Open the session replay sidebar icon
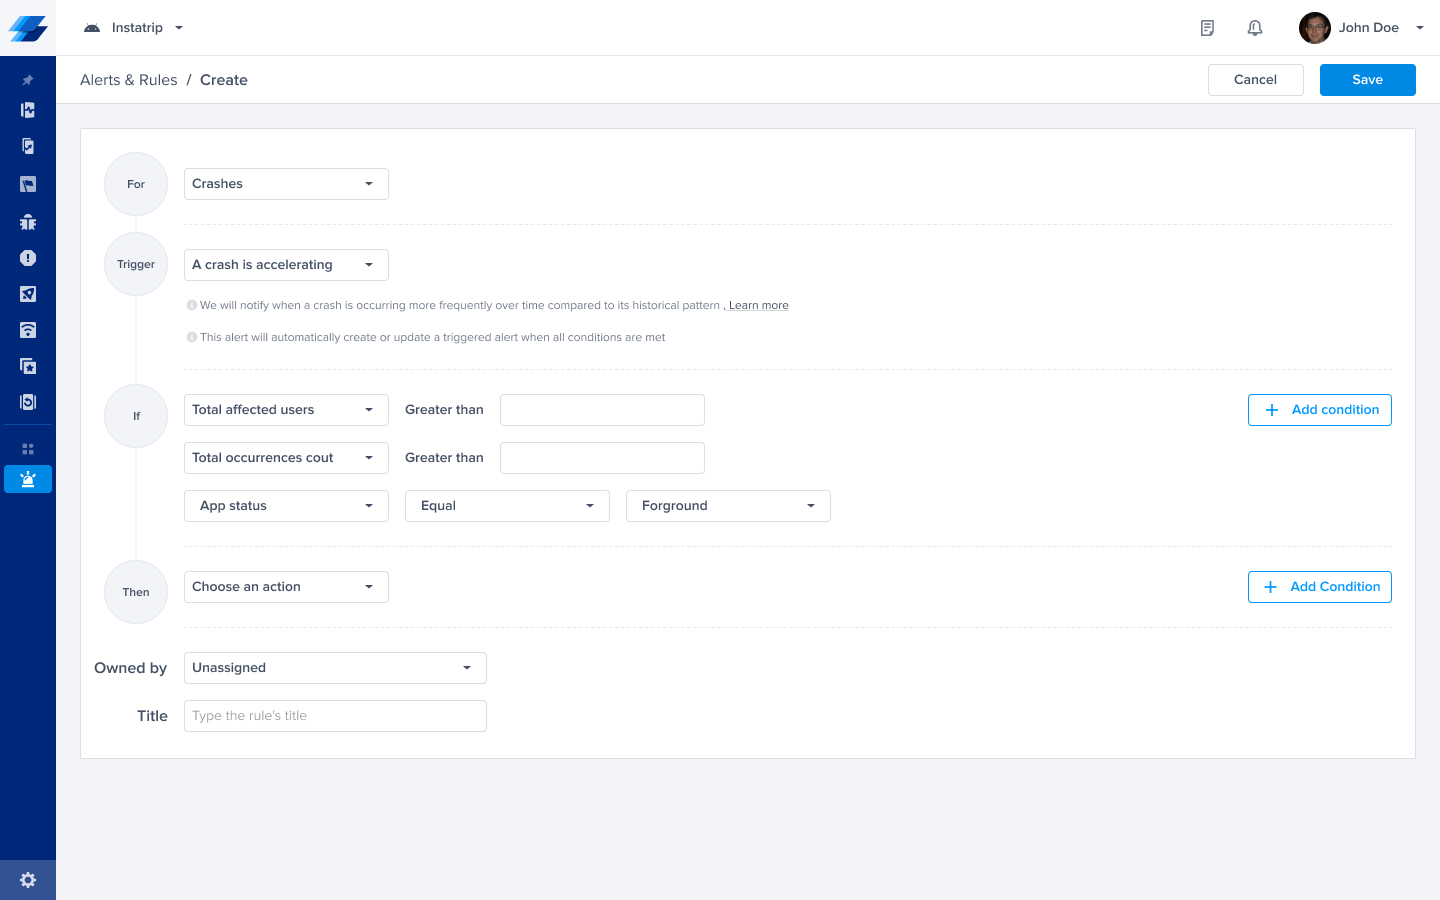Viewport: 1440px width, 900px height. 28,402
